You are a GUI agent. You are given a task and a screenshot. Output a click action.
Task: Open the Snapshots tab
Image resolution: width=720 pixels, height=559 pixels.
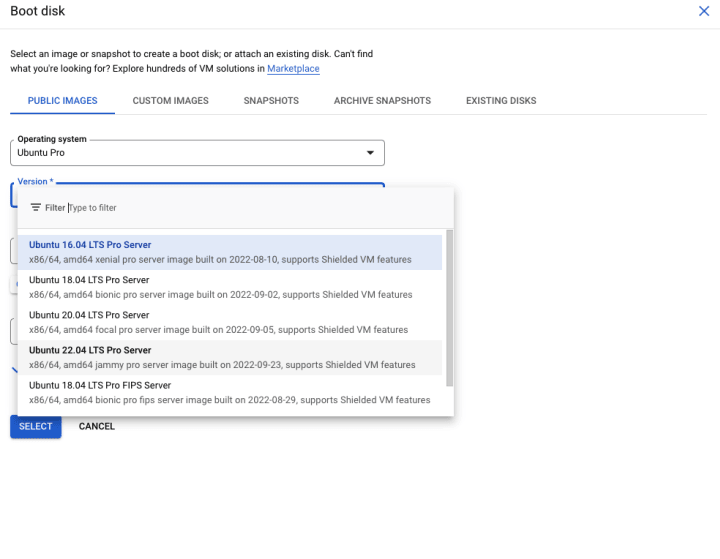click(x=271, y=101)
